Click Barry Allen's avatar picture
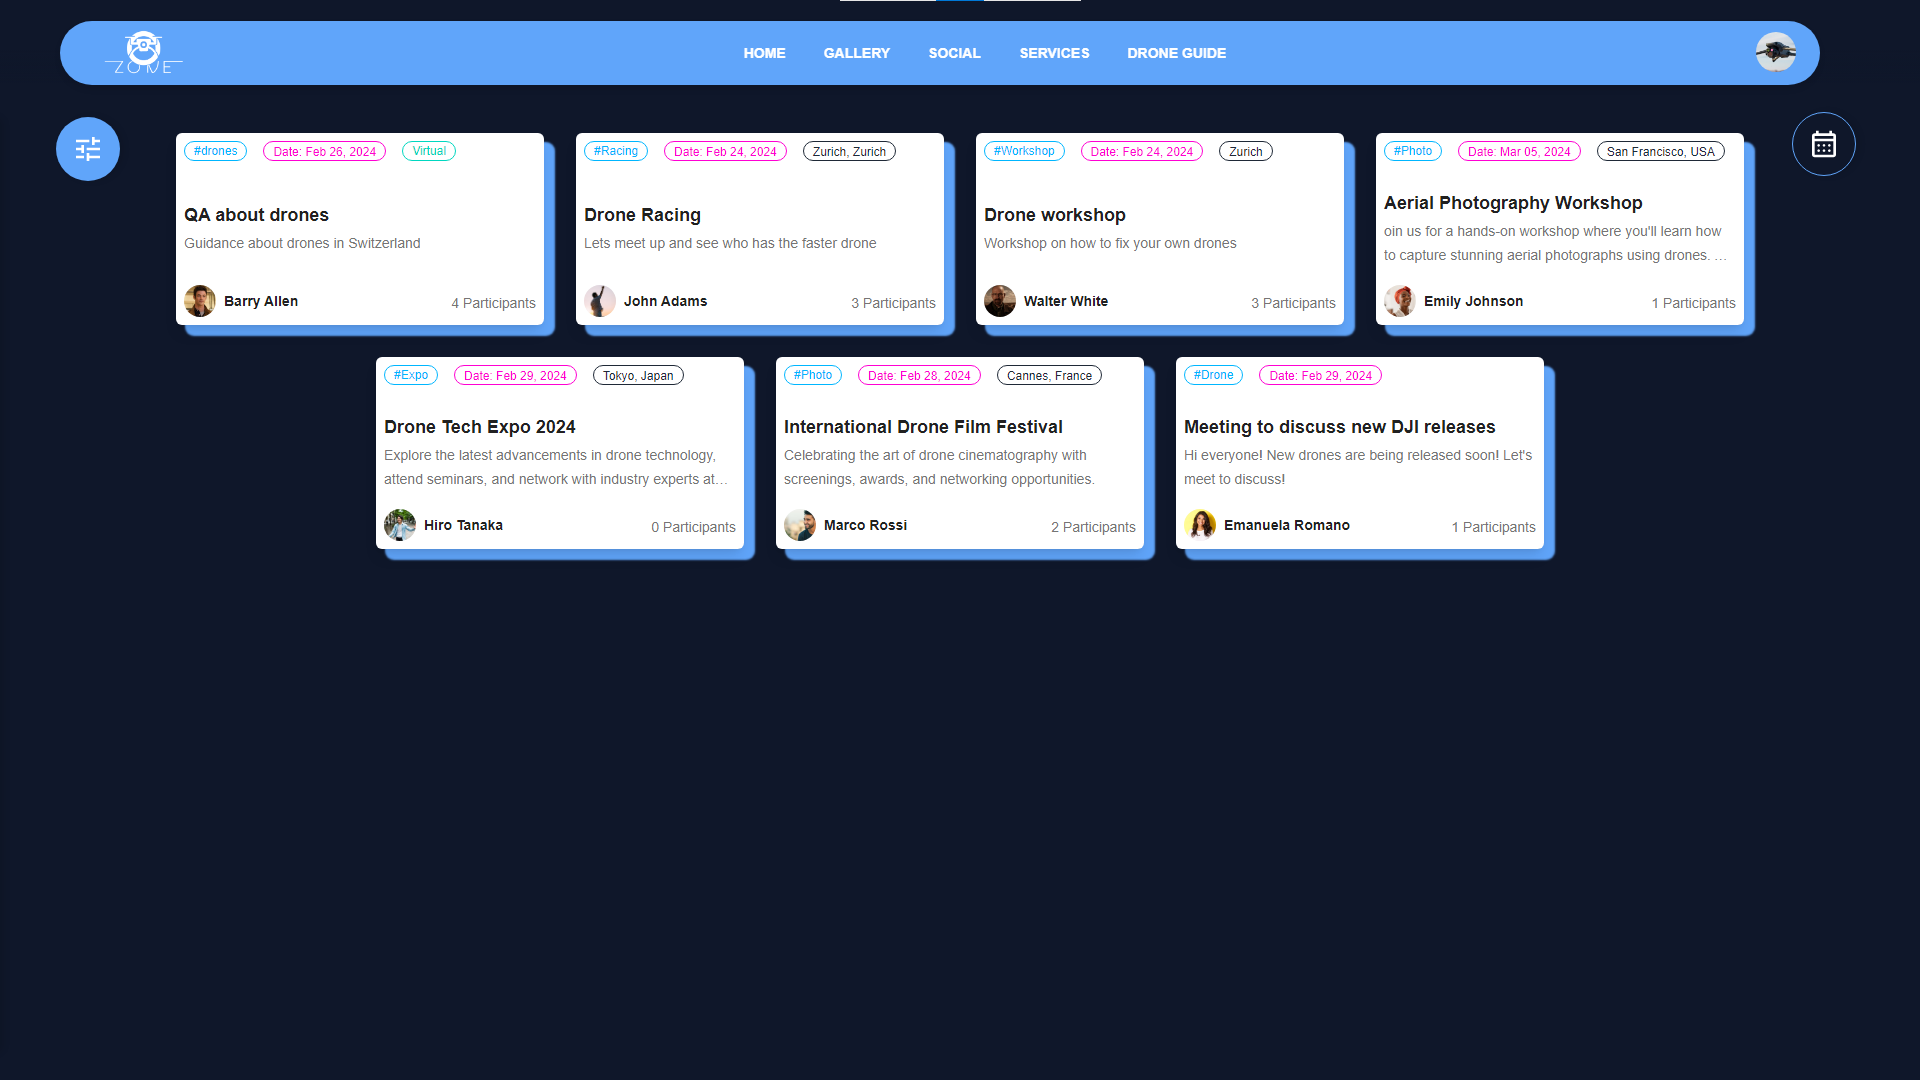This screenshot has width=1920, height=1080. (x=200, y=301)
